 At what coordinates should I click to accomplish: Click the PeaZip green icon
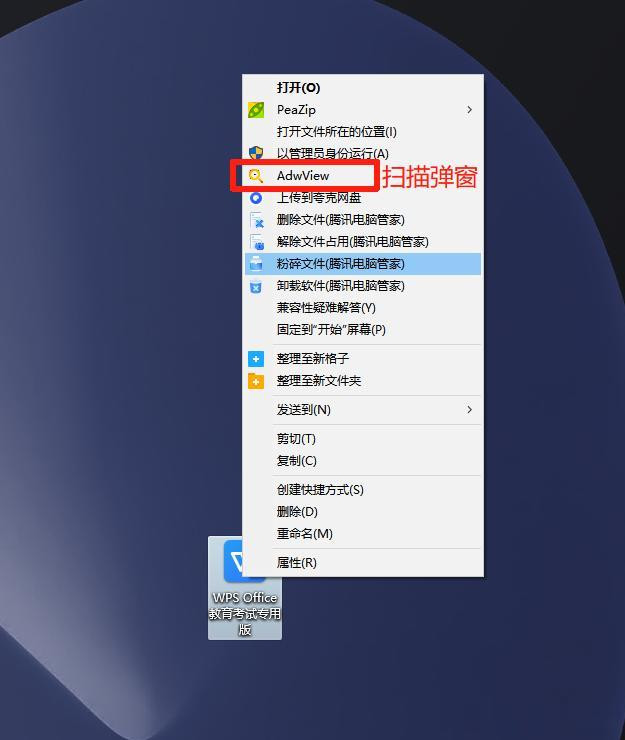click(x=256, y=110)
